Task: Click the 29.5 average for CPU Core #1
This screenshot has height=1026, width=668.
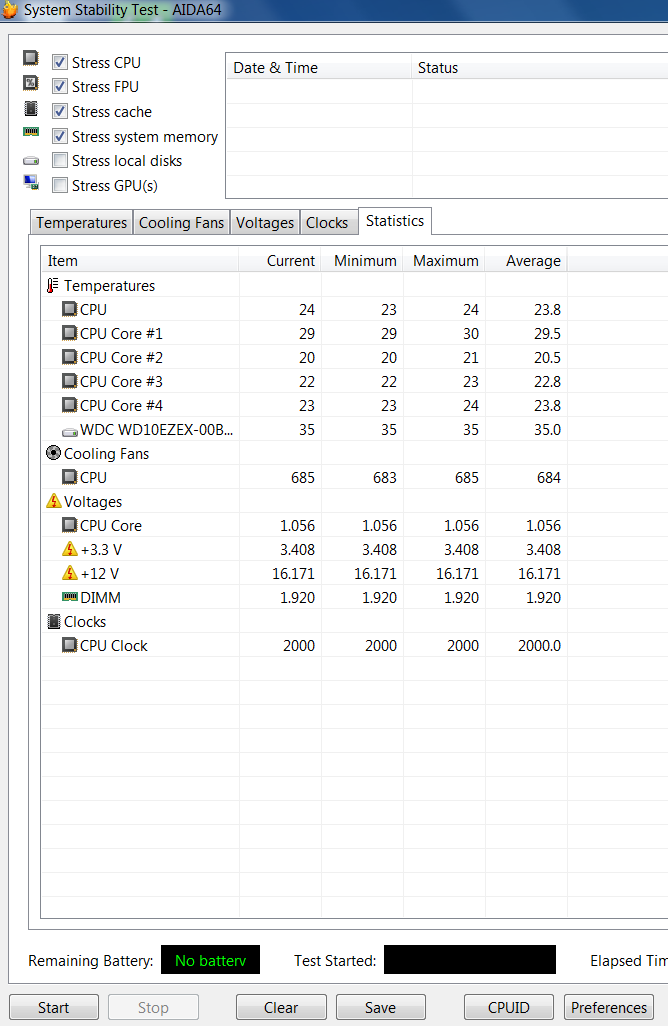Action: 547,334
